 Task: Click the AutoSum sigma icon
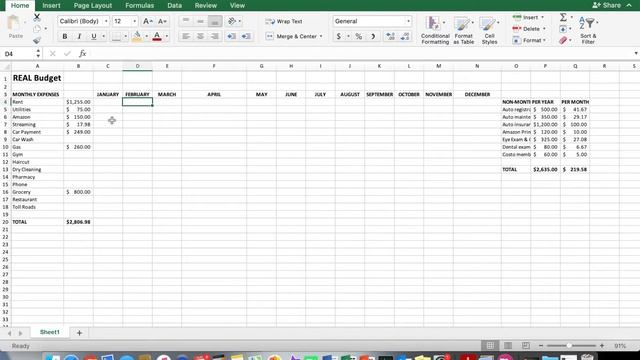[563, 17]
